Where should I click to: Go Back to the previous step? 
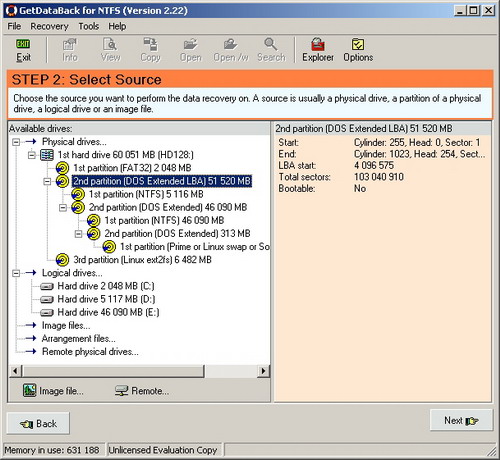pos(38,423)
